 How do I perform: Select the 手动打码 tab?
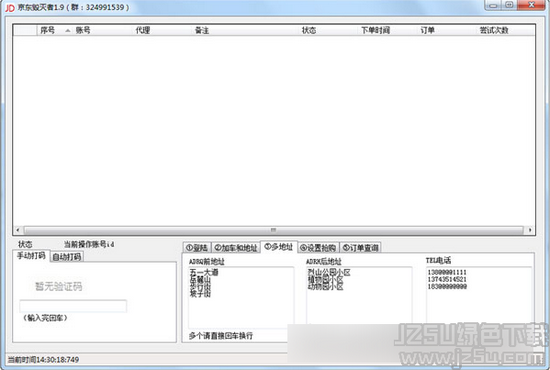point(31,256)
